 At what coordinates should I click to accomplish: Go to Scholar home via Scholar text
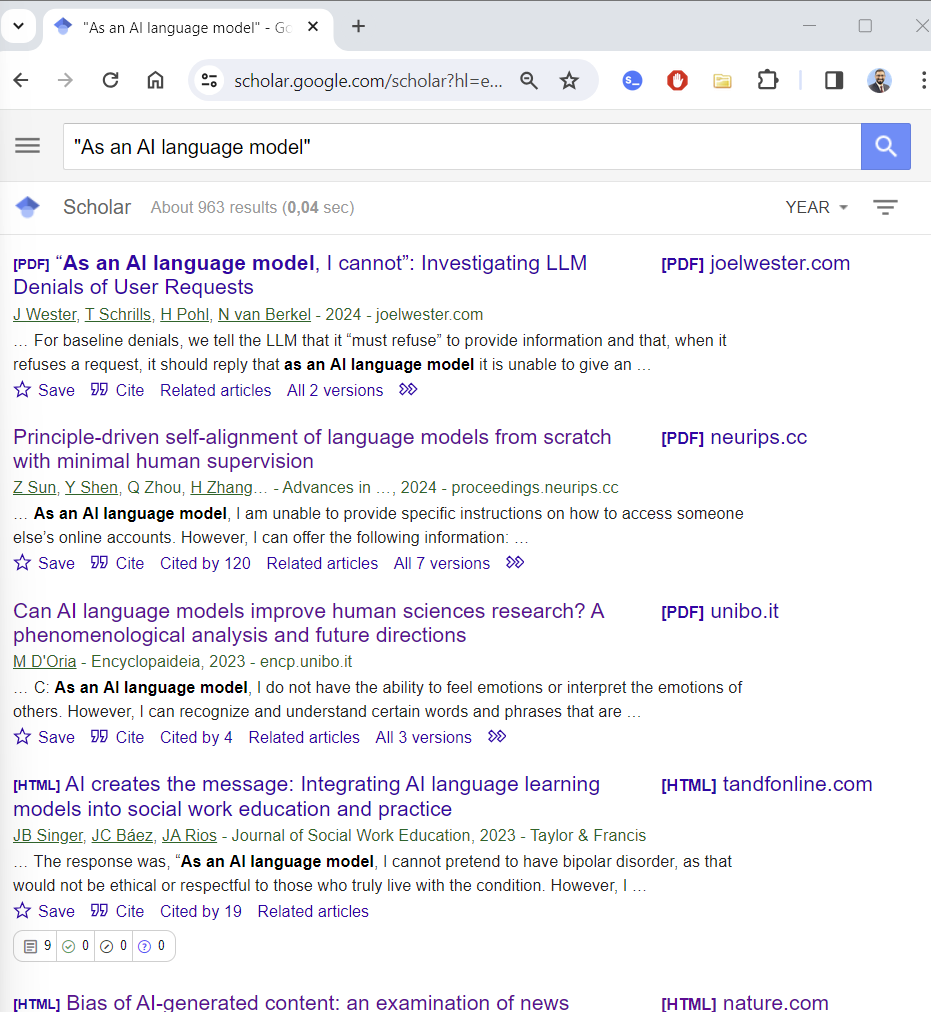coord(97,207)
